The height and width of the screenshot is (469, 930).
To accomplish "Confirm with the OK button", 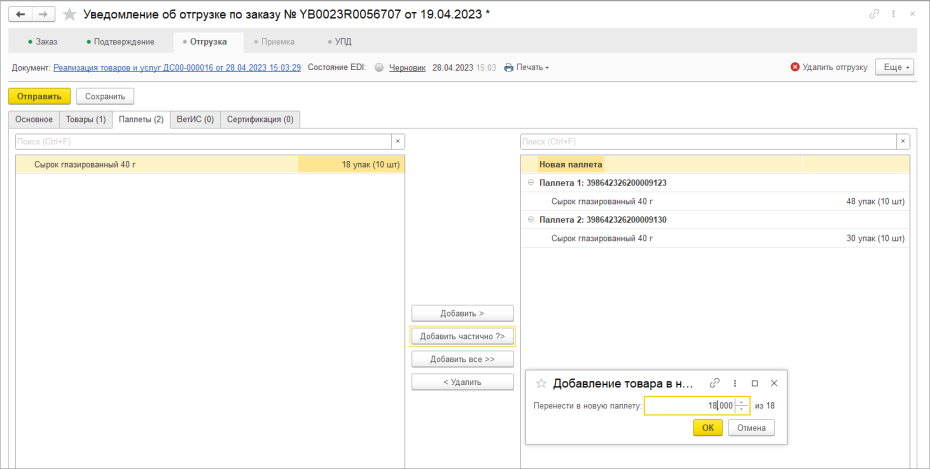I will click(708, 427).
